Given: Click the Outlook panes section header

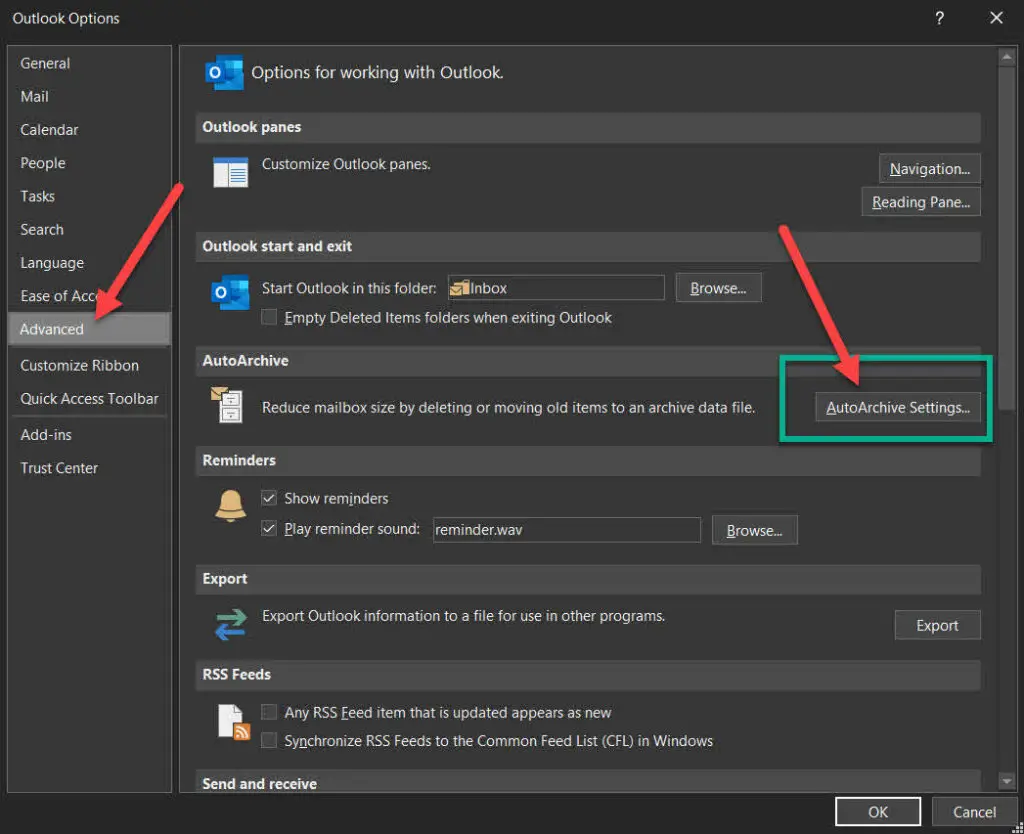Looking at the screenshot, I should point(588,127).
